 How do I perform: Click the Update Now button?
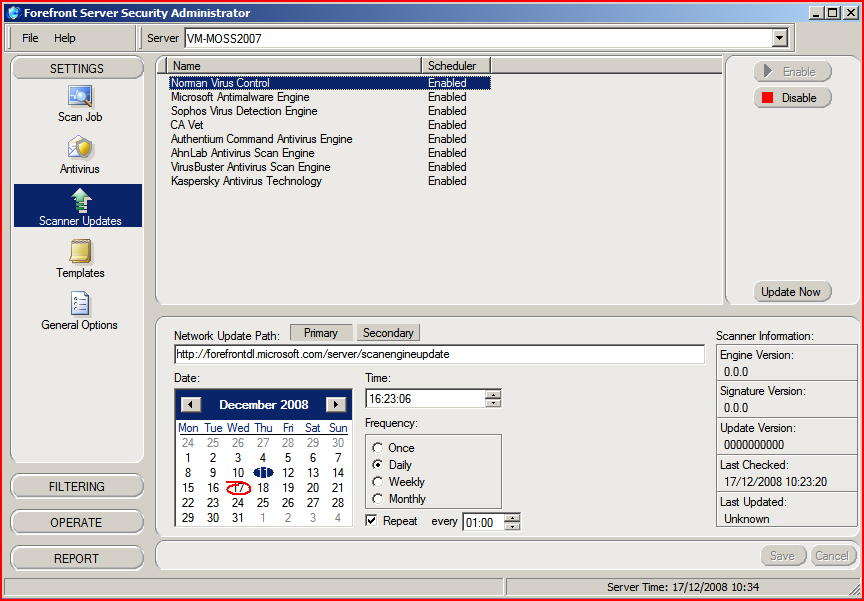[x=790, y=292]
